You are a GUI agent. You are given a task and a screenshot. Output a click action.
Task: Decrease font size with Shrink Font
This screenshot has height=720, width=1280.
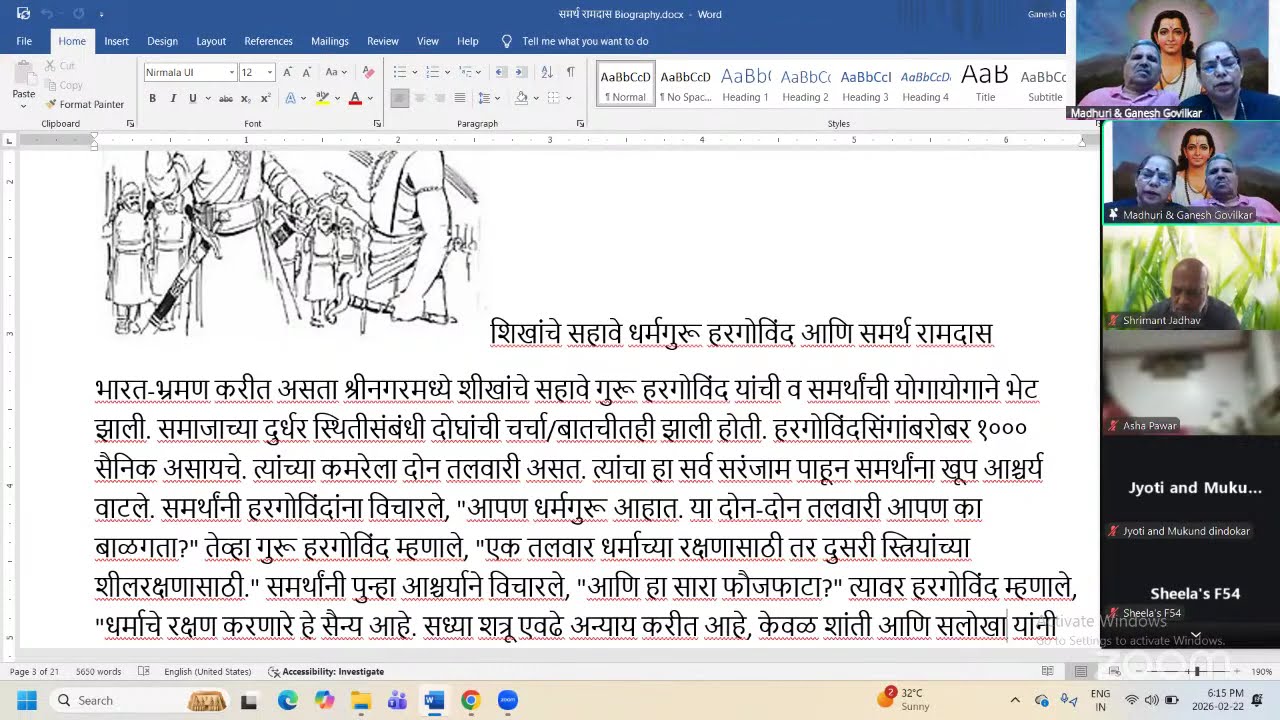click(x=306, y=72)
